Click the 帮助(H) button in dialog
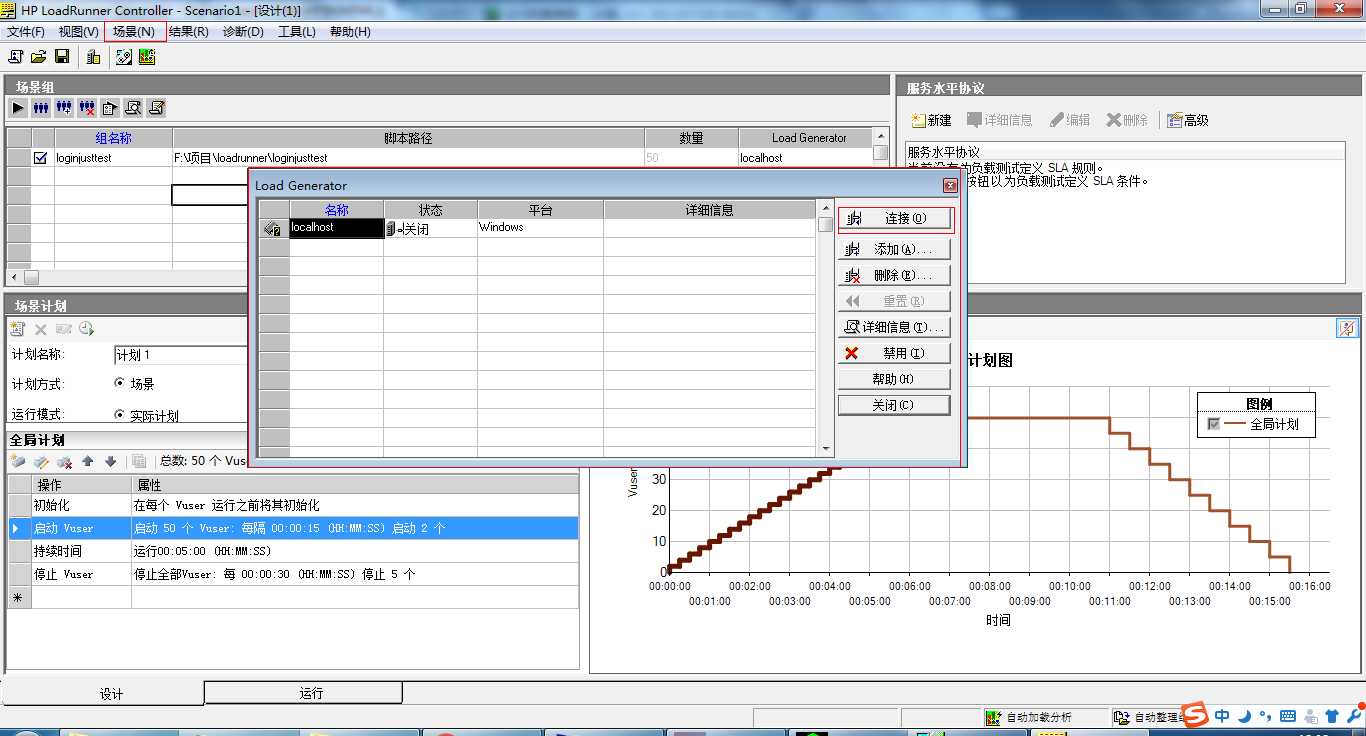The height and width of the screenshot is (736, 1366). 894,379
